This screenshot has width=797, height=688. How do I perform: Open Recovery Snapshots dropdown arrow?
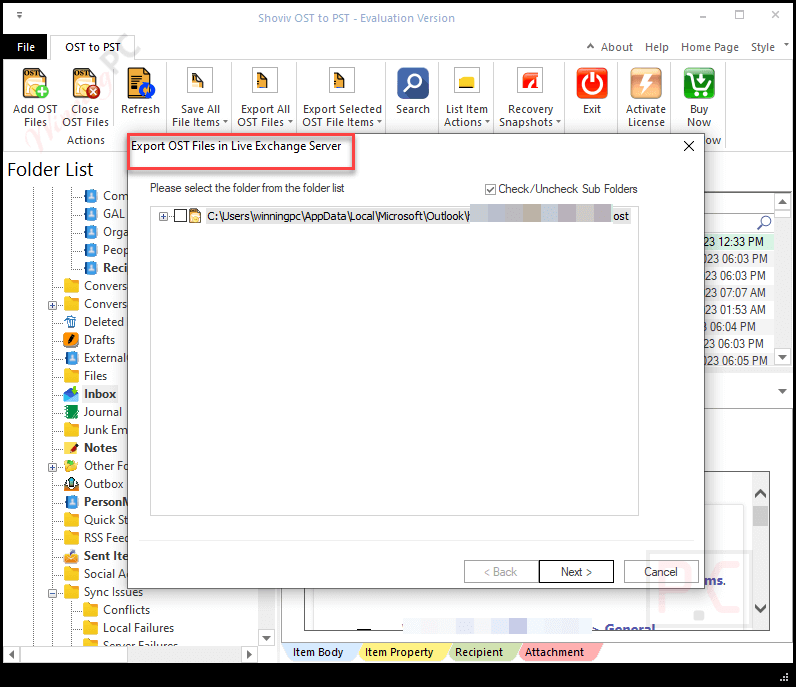pyautogui.click(x=558, y=122)
